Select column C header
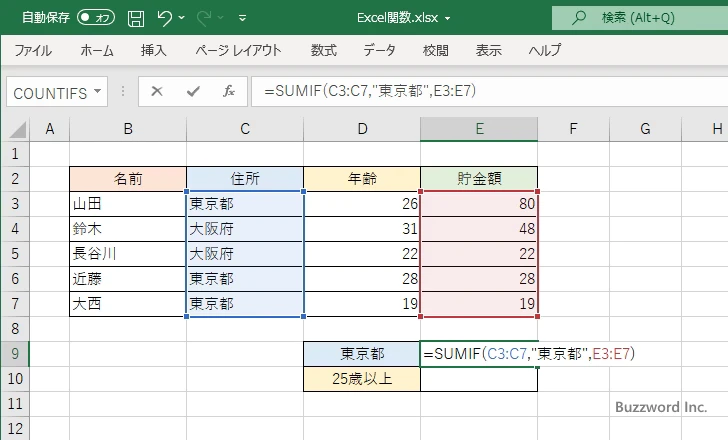Screen dimensions: 728x440 (245, 129)
